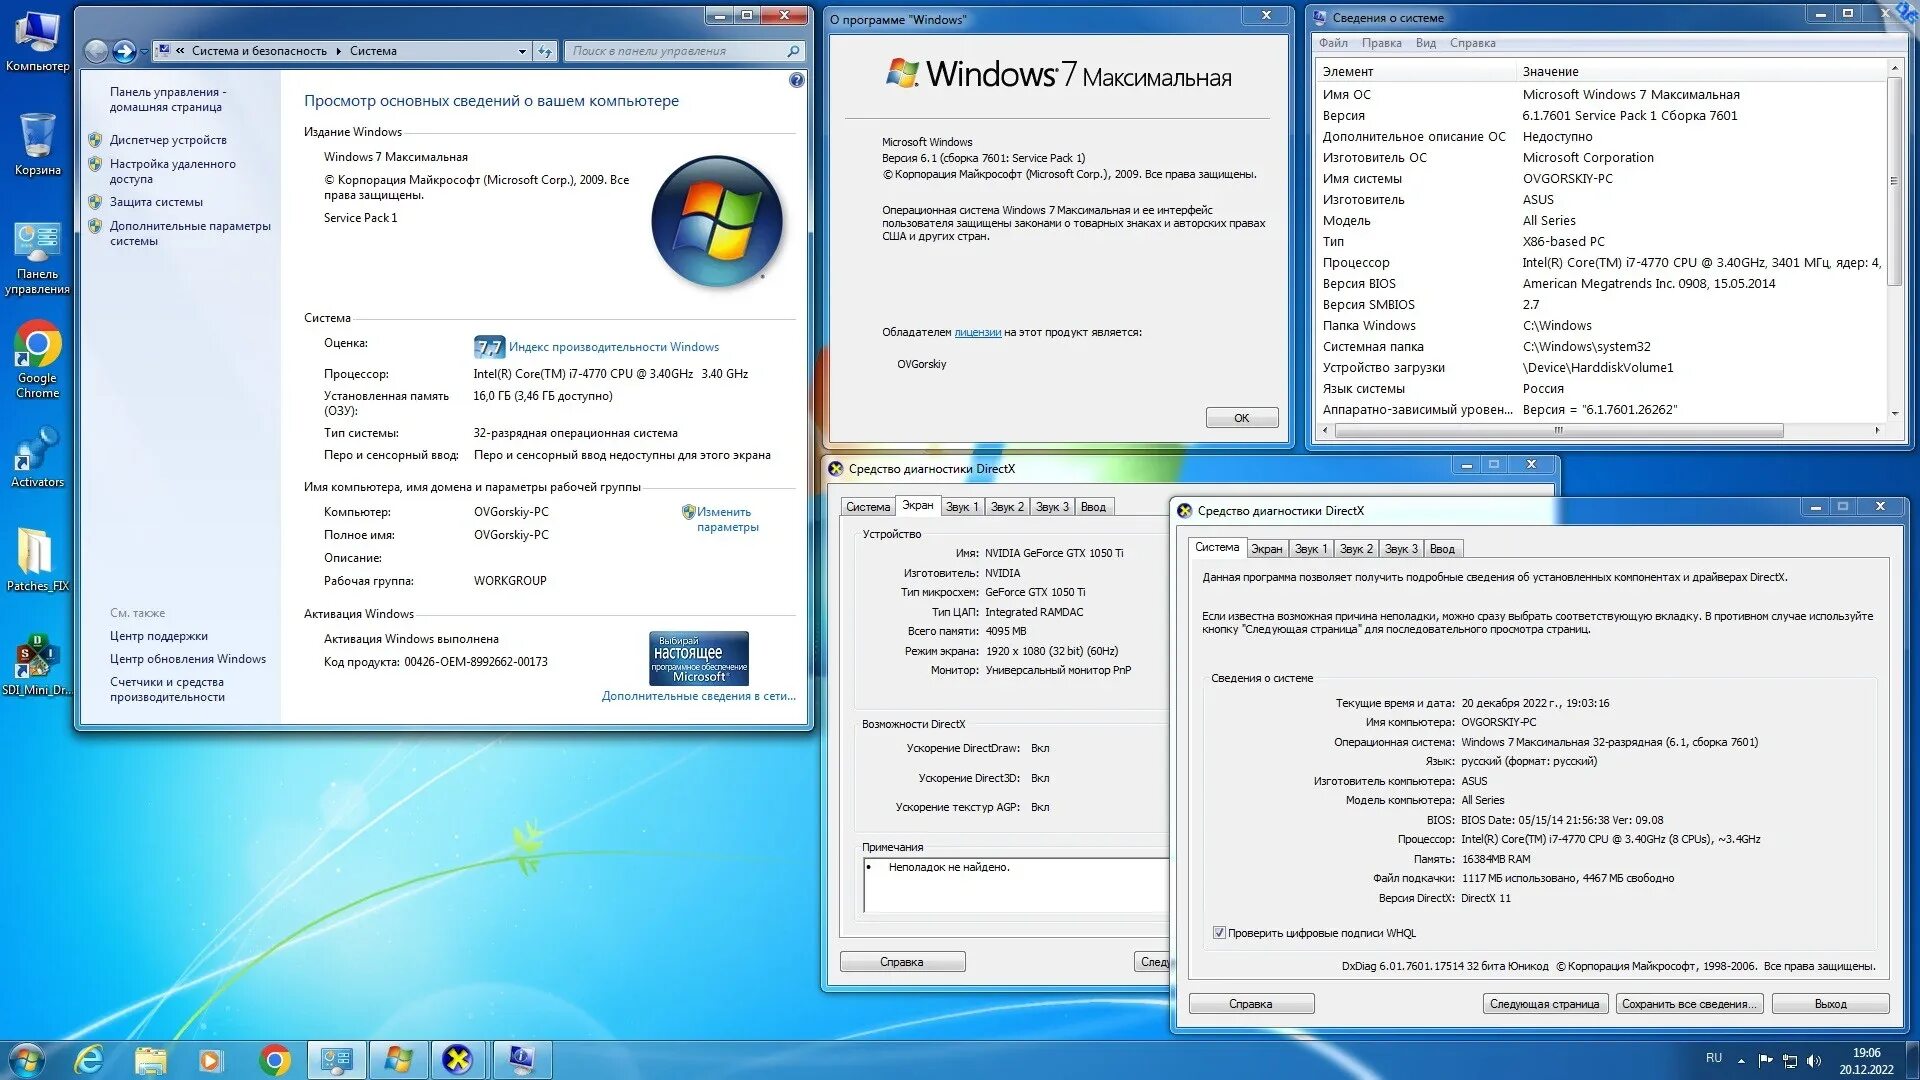Image resolution: width=1920 pixels, height=1080 pixels.
Task: Switch to the Звук 1 tab
Action: (1310, 549)
